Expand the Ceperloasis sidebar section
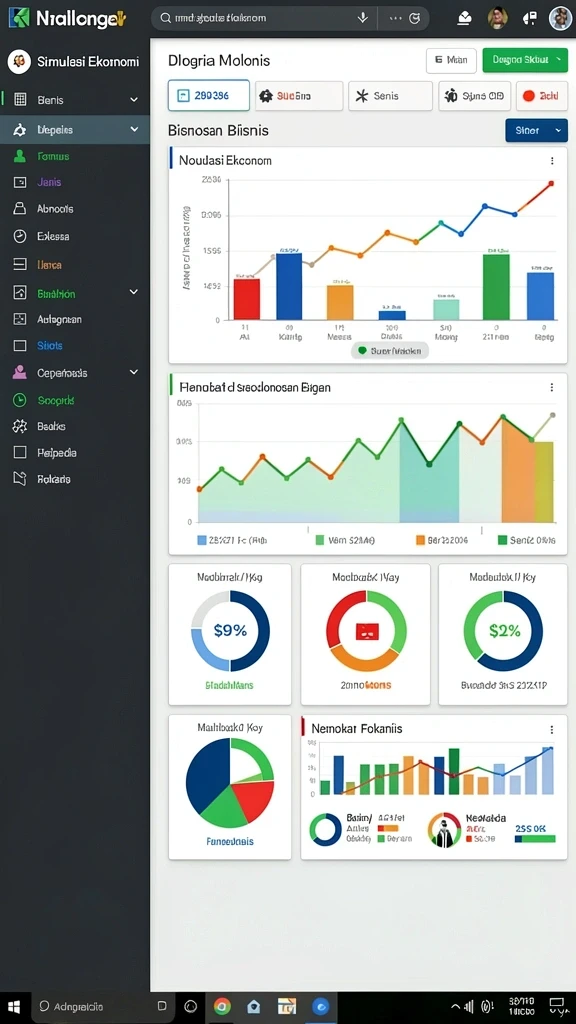576x1024 pixels. pyautogui.click(x=75, y=373)
